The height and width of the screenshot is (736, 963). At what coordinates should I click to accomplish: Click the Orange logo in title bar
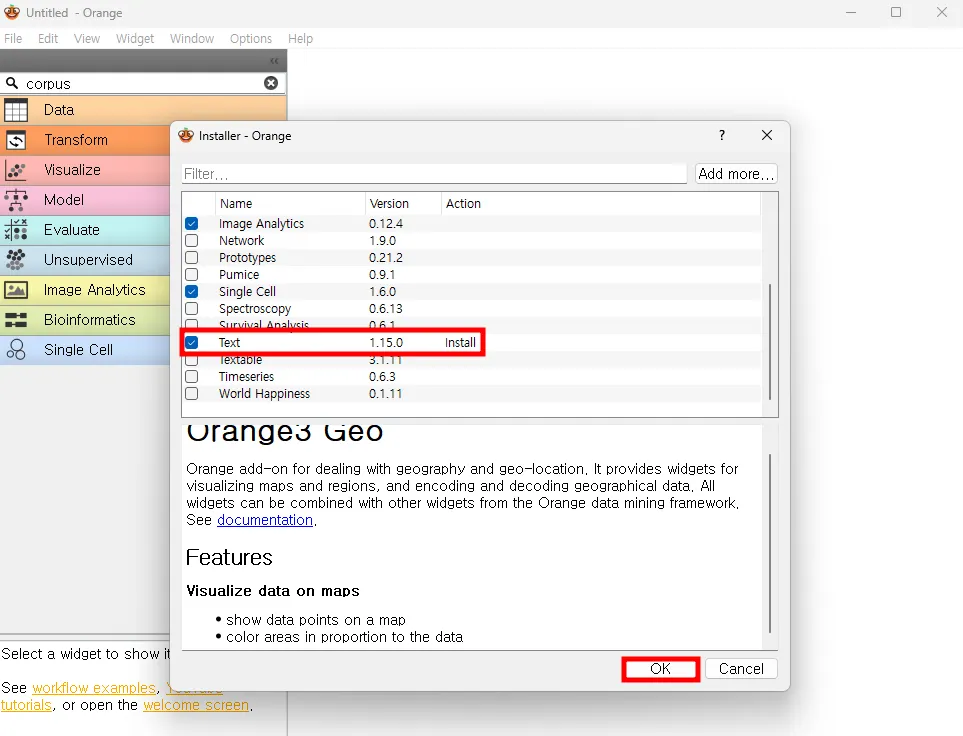tap(12, 12)
